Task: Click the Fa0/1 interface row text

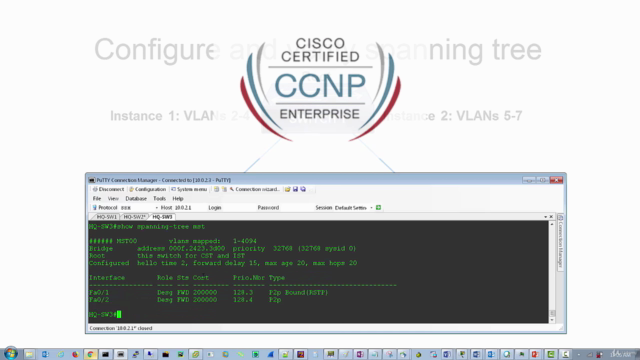Action: click(x=209, y=293)
